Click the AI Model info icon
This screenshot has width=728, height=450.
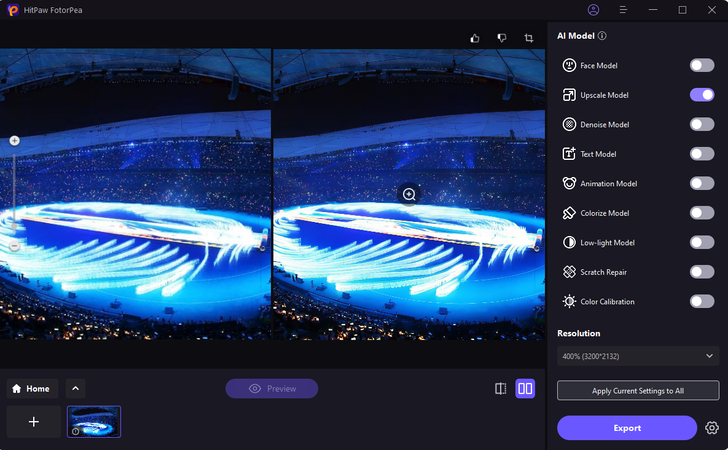pos(603,36)
